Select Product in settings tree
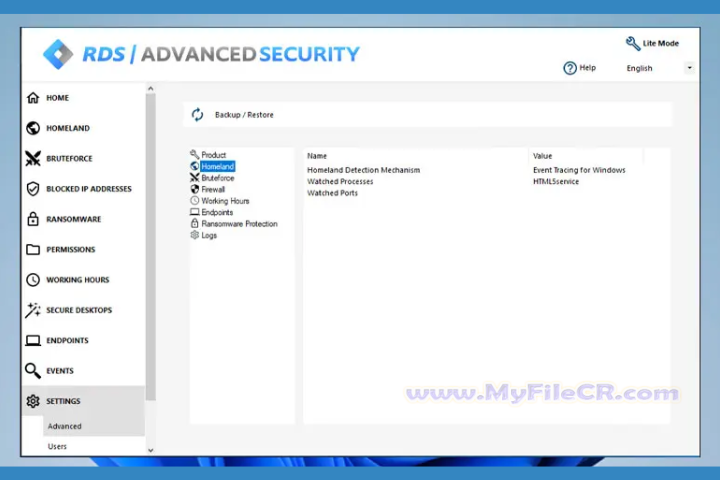The width and height of the screenshot is (720, 480). pos(214,155)
